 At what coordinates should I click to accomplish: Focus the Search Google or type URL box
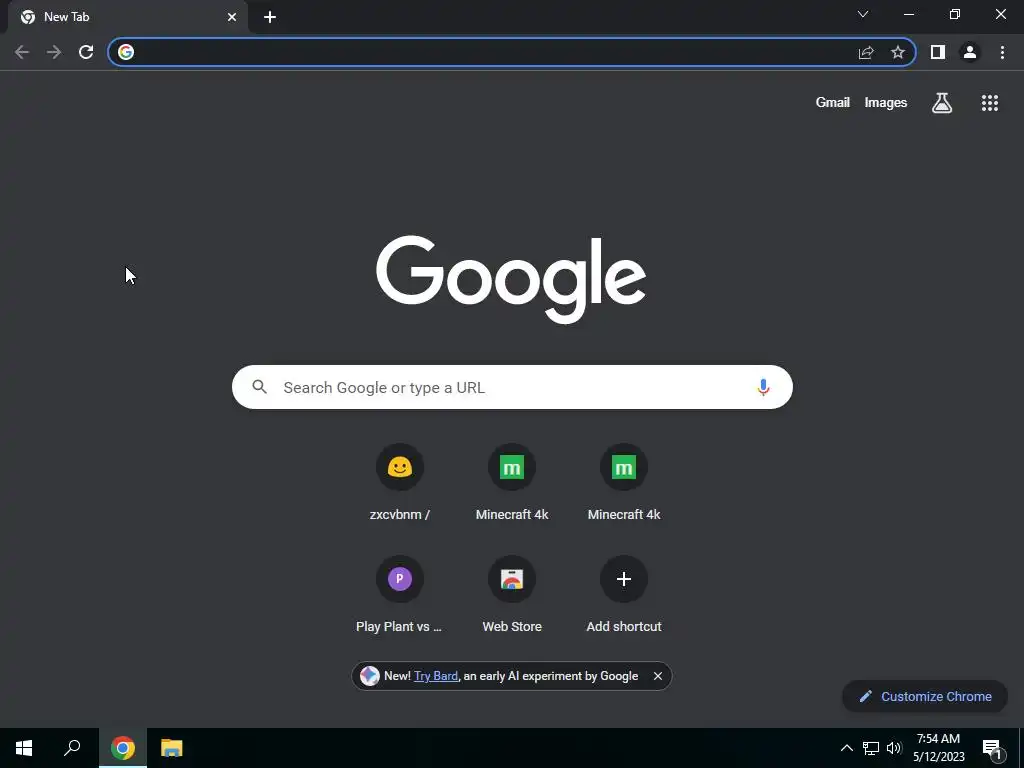(x=512, y=387)
